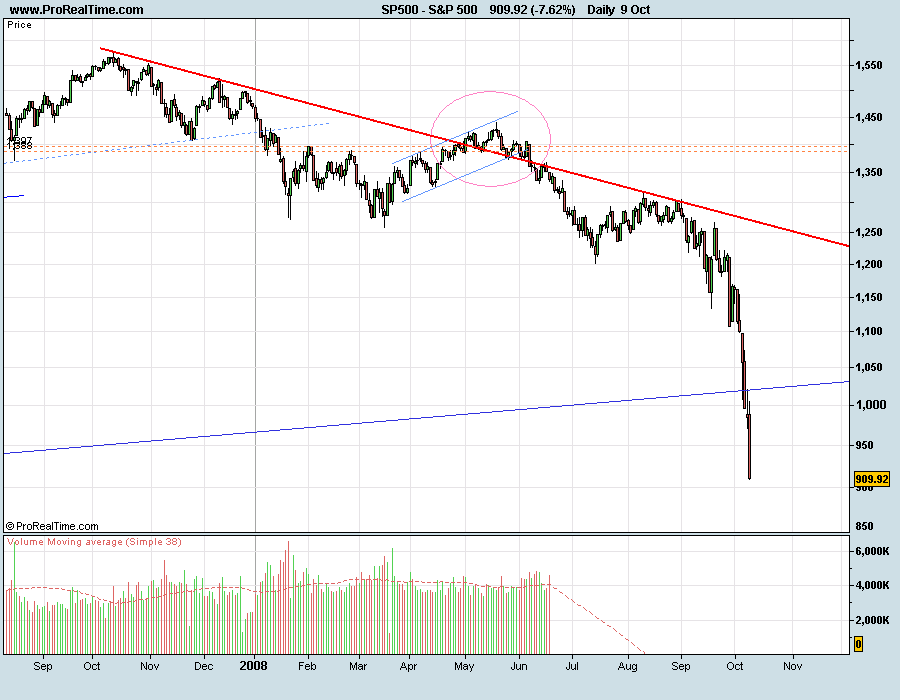Click the 1,550 price axis label
The image size is (900, 700).
click(868, 65)
